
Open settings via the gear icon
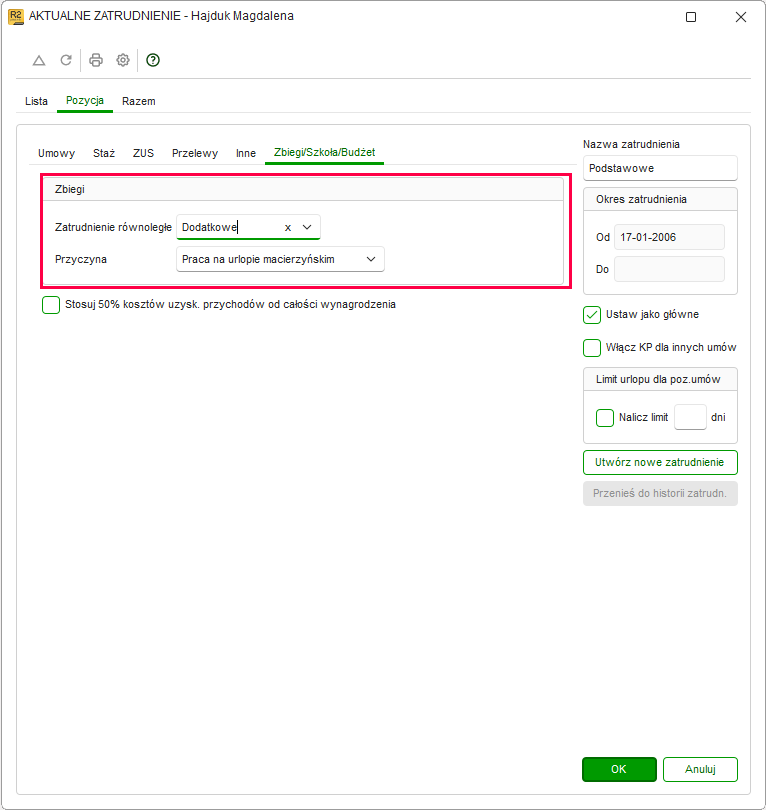coord(123,60)
